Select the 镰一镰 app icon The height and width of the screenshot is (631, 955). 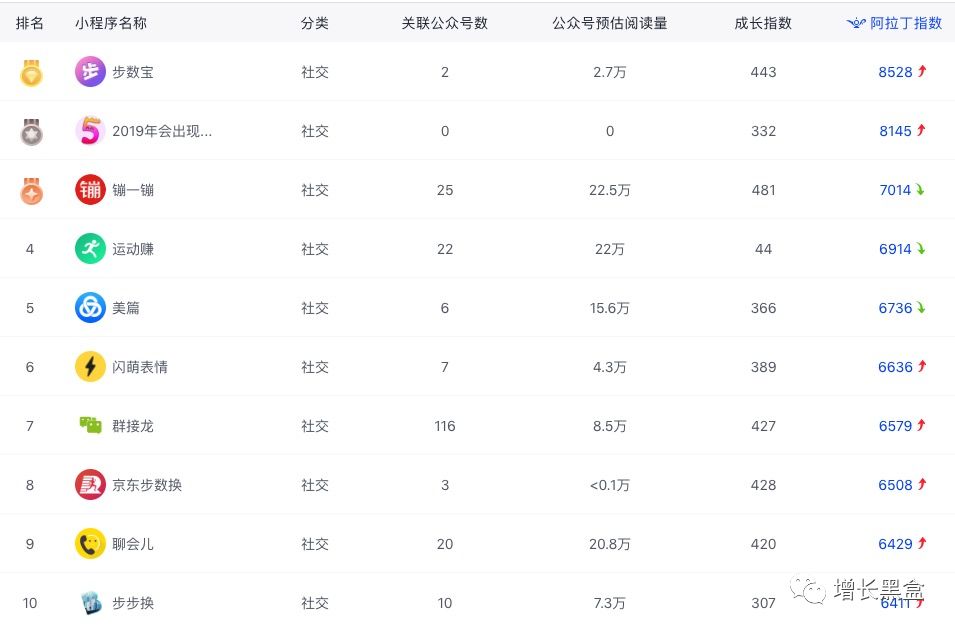tap(90, 189)
